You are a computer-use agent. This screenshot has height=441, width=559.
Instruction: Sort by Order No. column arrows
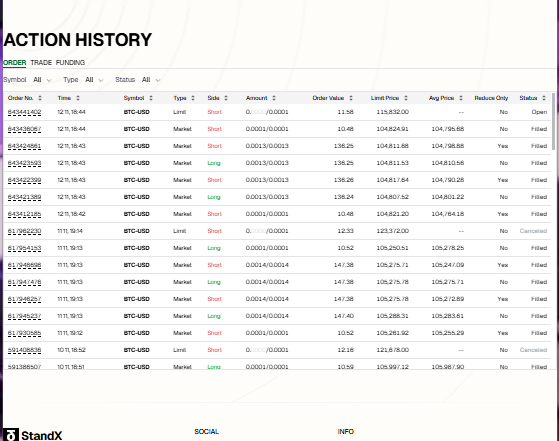(40, 98)
